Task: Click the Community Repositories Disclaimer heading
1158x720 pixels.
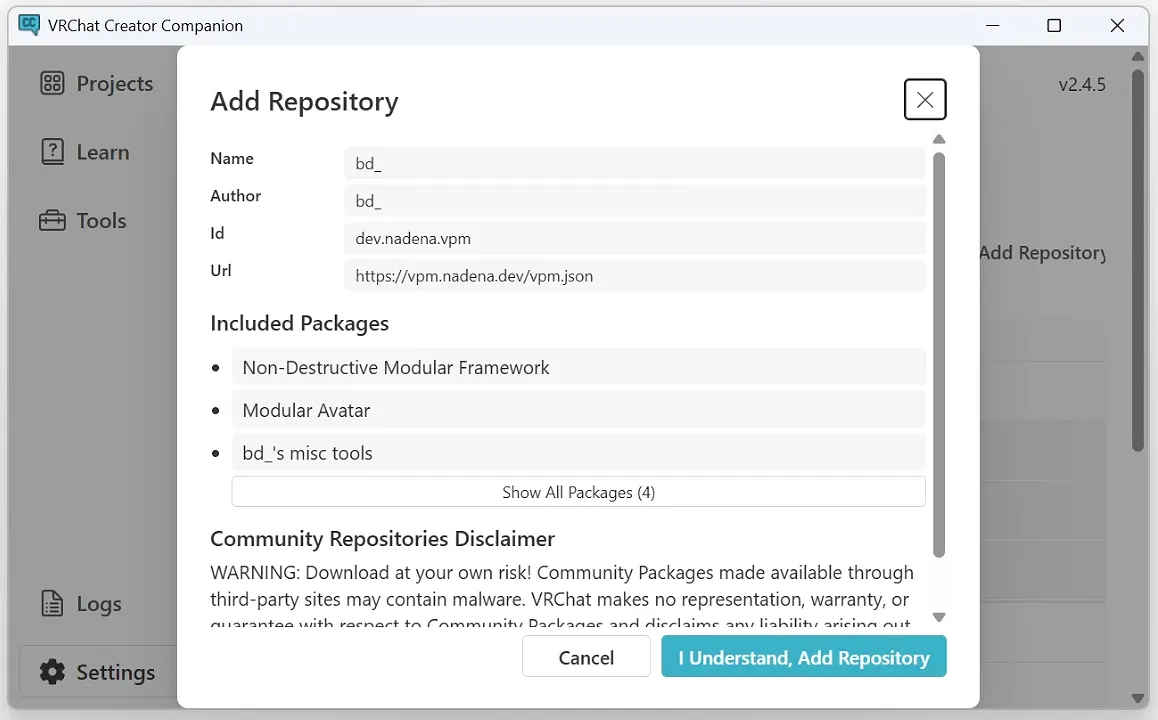Action: tap(382, 539)
